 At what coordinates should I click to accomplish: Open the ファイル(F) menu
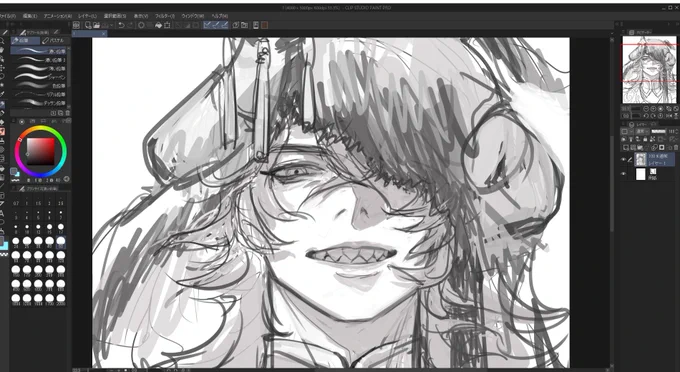8,16
